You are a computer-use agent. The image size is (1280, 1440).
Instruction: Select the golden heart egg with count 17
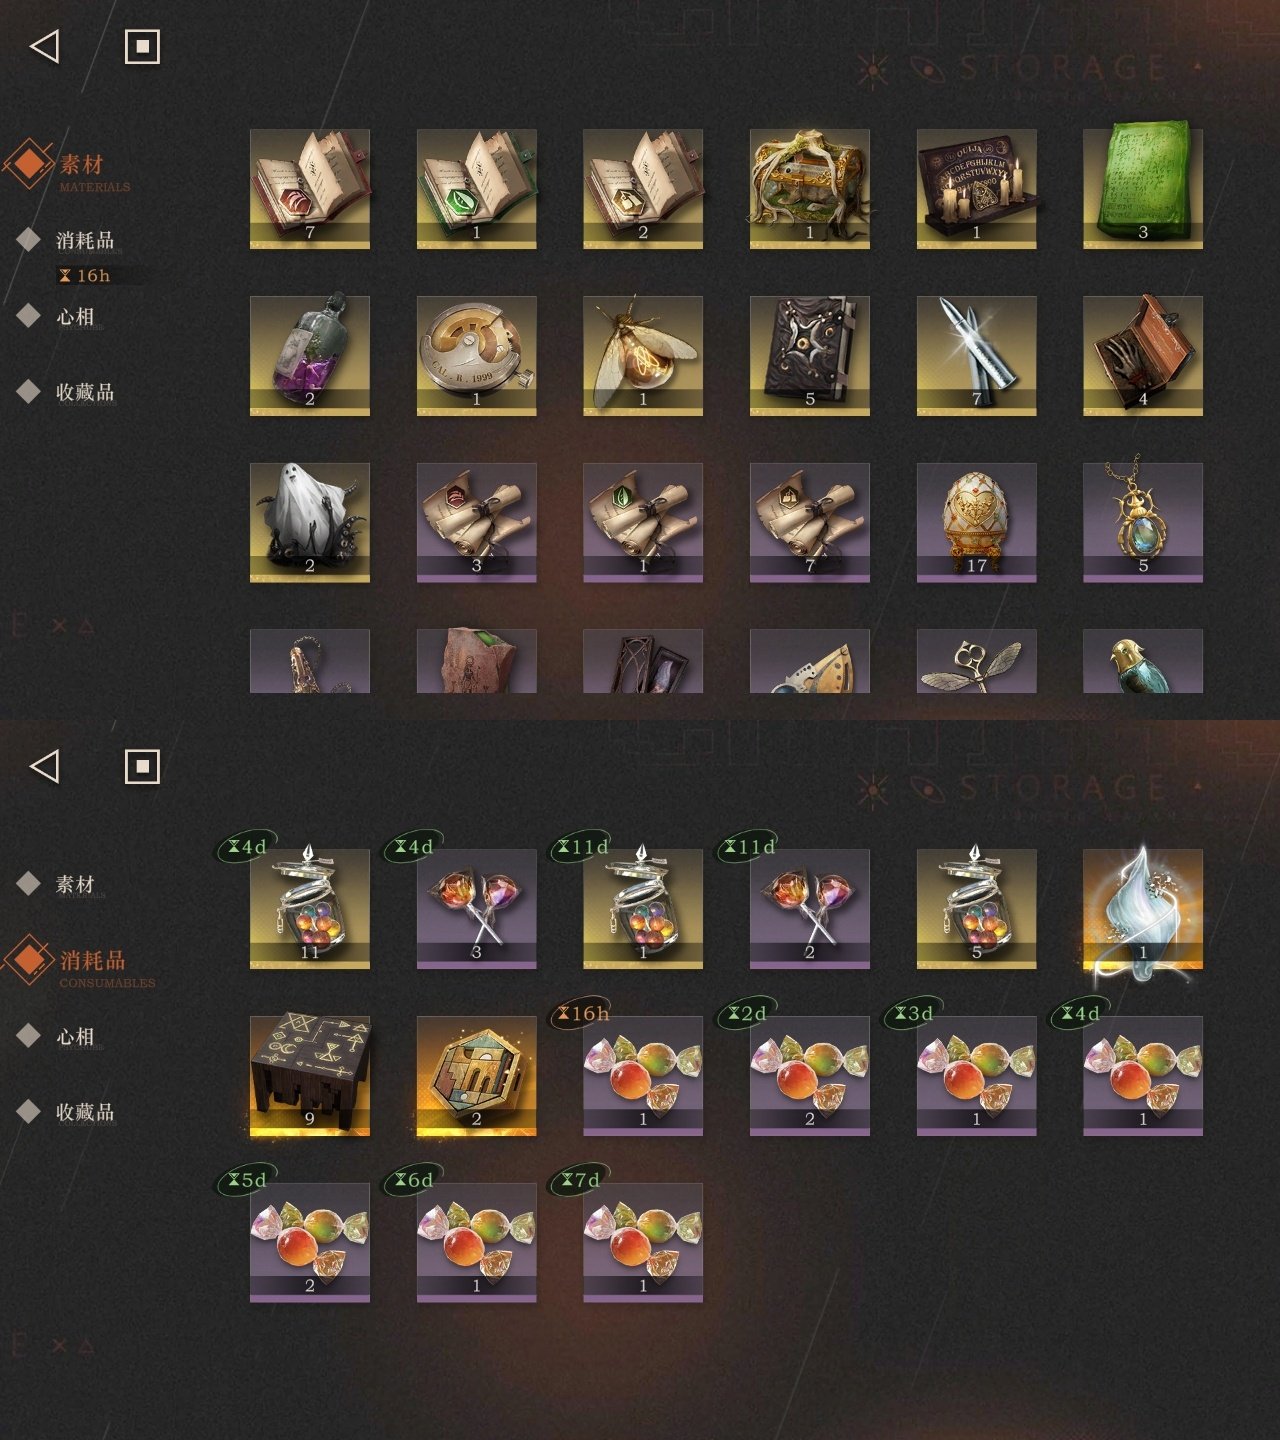click(x=976, y=522)
